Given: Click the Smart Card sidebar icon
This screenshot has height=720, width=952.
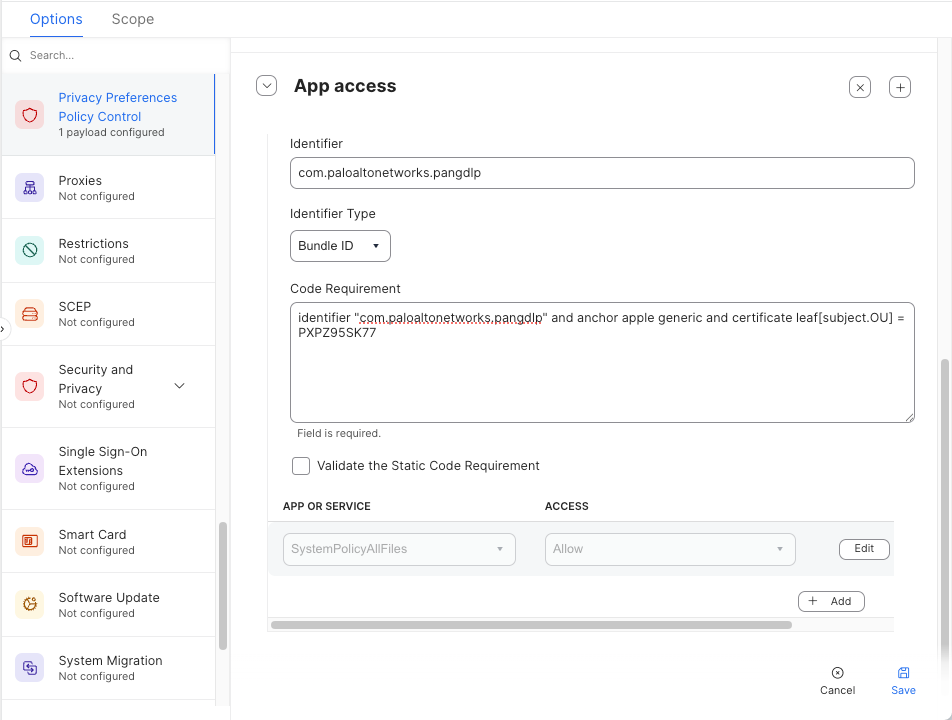Looking at the screenshot, I should 30,541.
